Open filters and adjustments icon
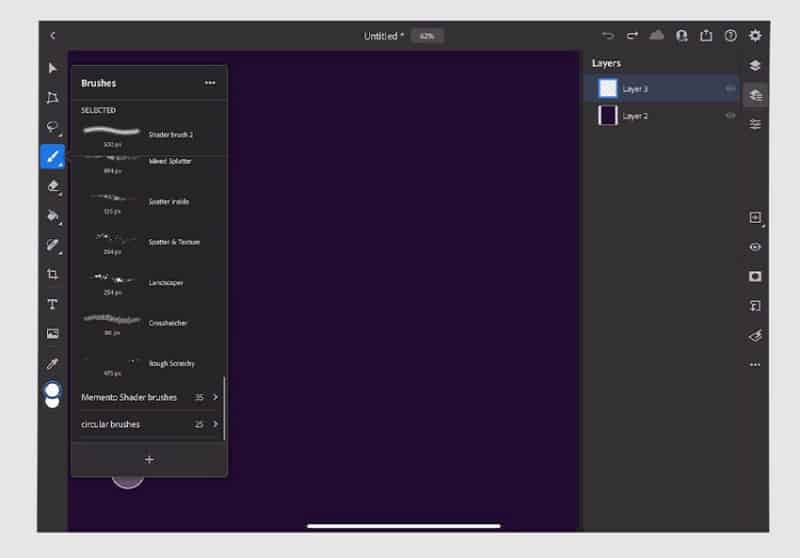Viewport: 800px width, 558px height. click(755, 336)
